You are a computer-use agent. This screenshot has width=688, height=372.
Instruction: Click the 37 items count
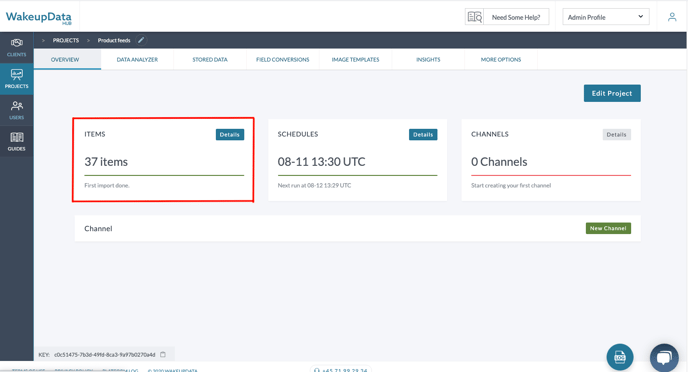click(x=106, y=162)
